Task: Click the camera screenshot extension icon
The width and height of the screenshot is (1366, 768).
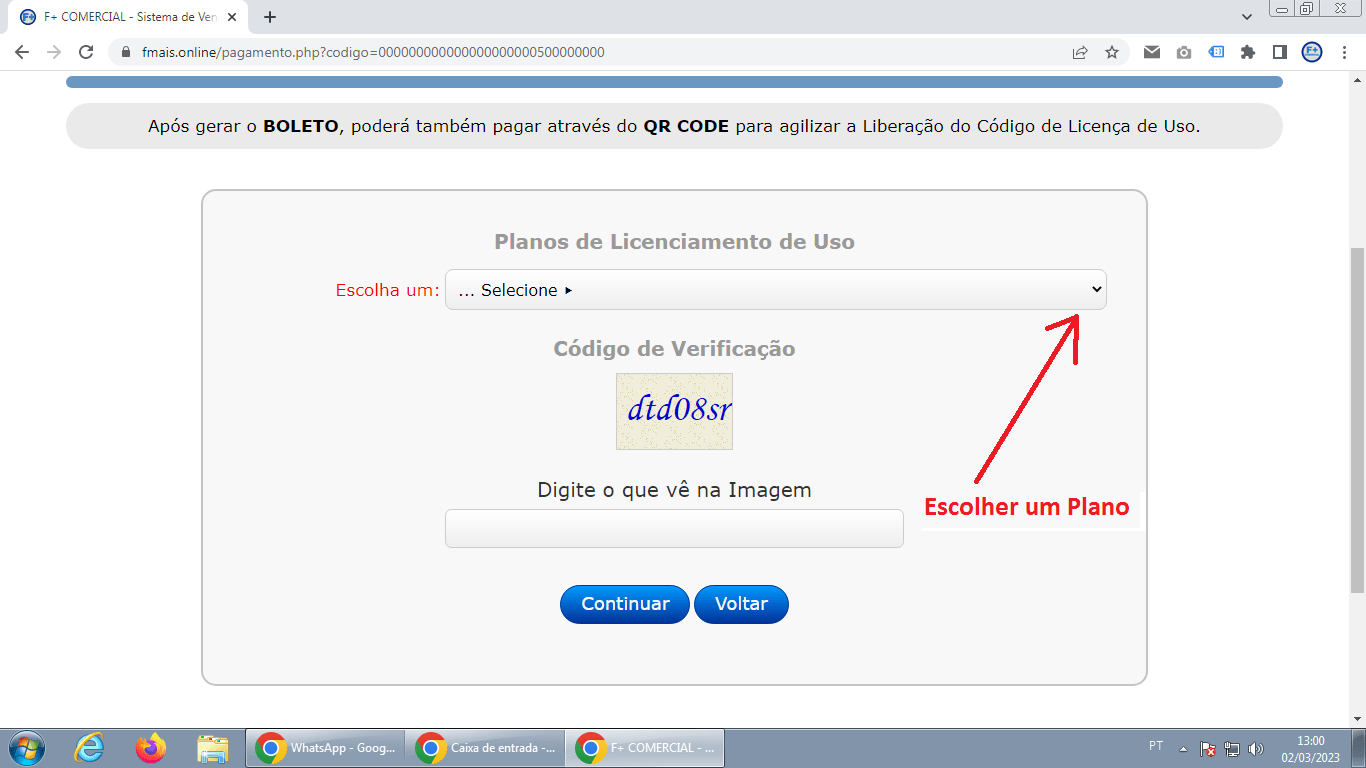Action: pos(1184,52)
